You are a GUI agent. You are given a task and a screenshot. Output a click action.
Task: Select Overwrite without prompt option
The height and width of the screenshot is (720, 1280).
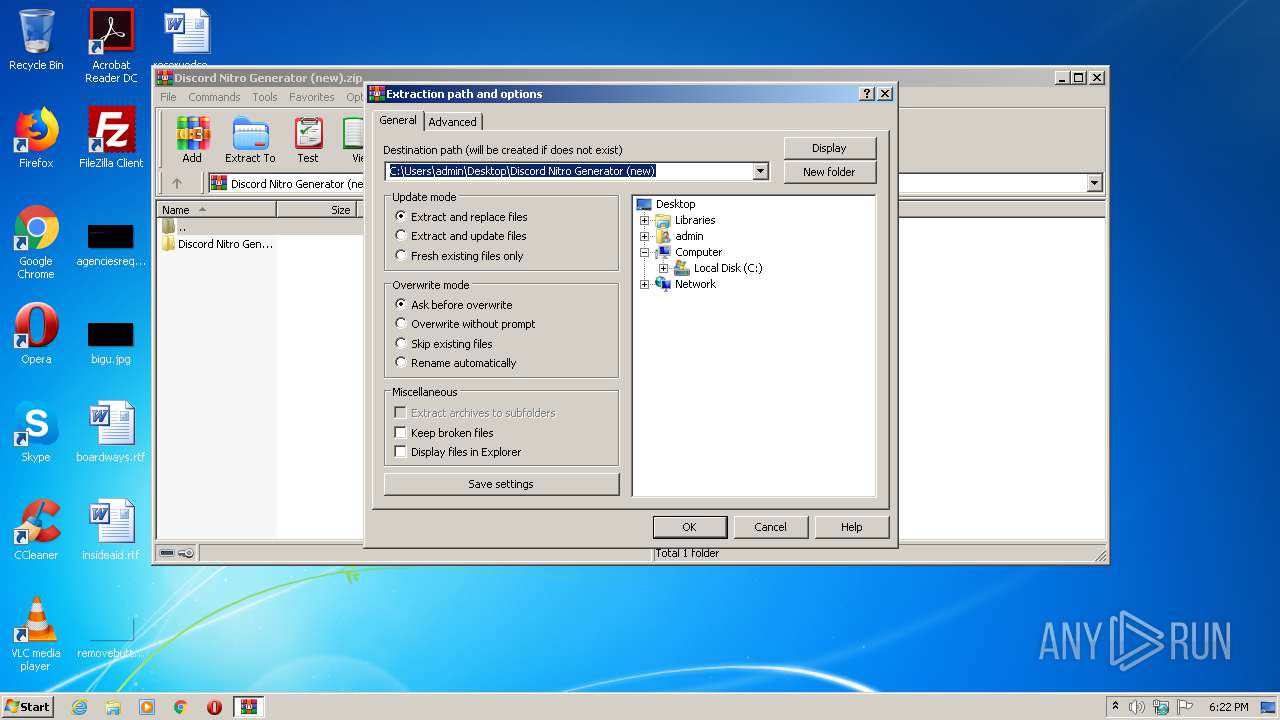click(x=464, y=324)
